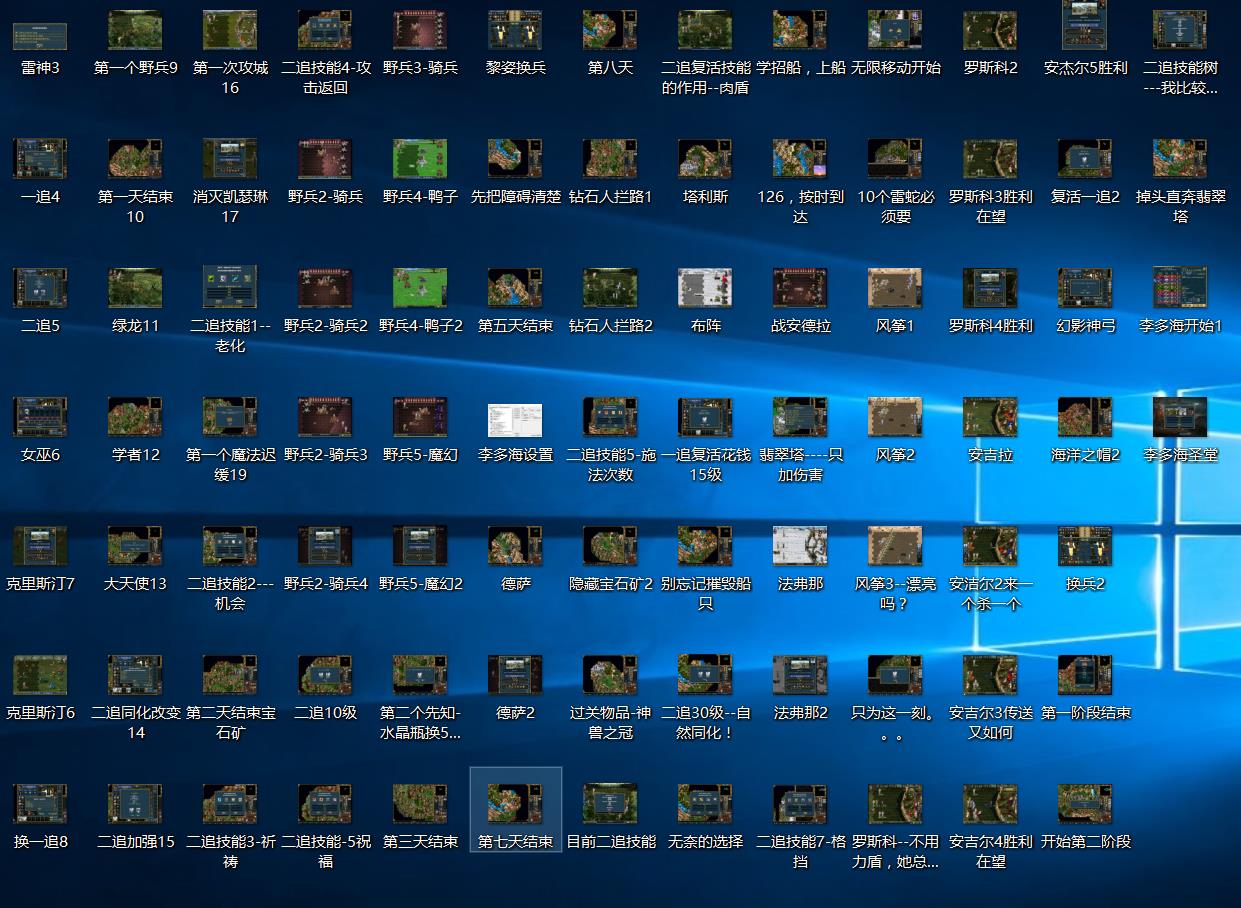Select the 学招船，上船 file

[800, 32]
